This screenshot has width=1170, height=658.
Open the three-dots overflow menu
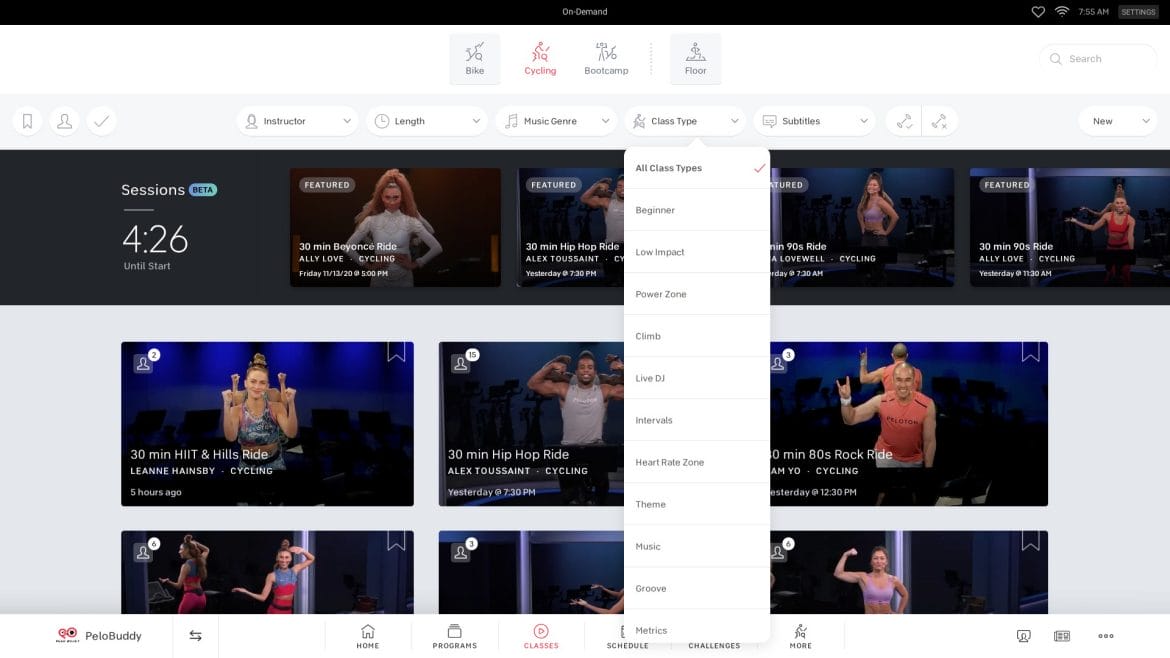(1106, 636)
